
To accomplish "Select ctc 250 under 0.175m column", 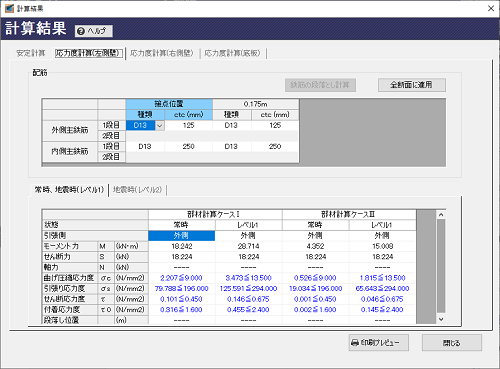I will pos(275,146).
